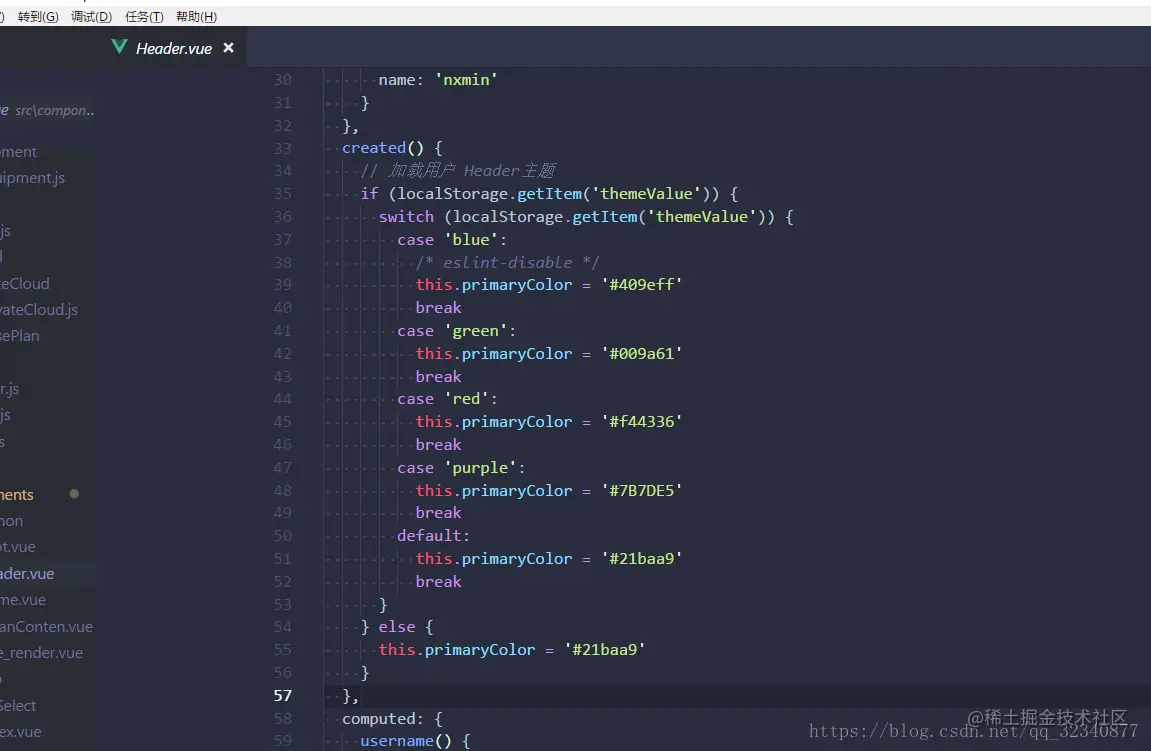Open the 调试(D) menu

click(91, 16)
